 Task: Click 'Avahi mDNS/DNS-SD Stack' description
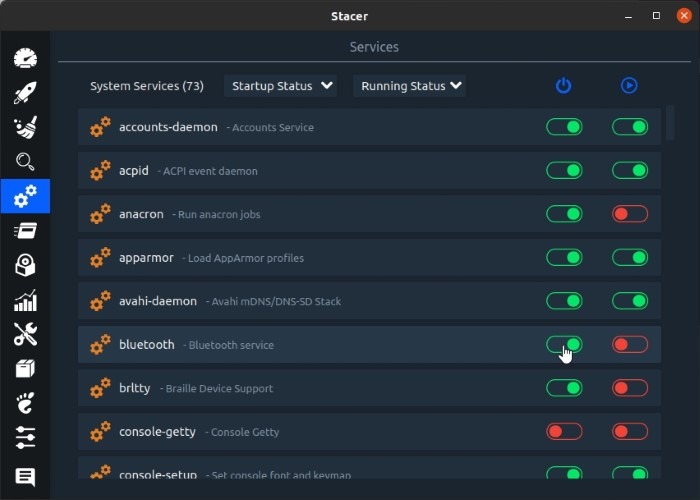pos(276,301)
